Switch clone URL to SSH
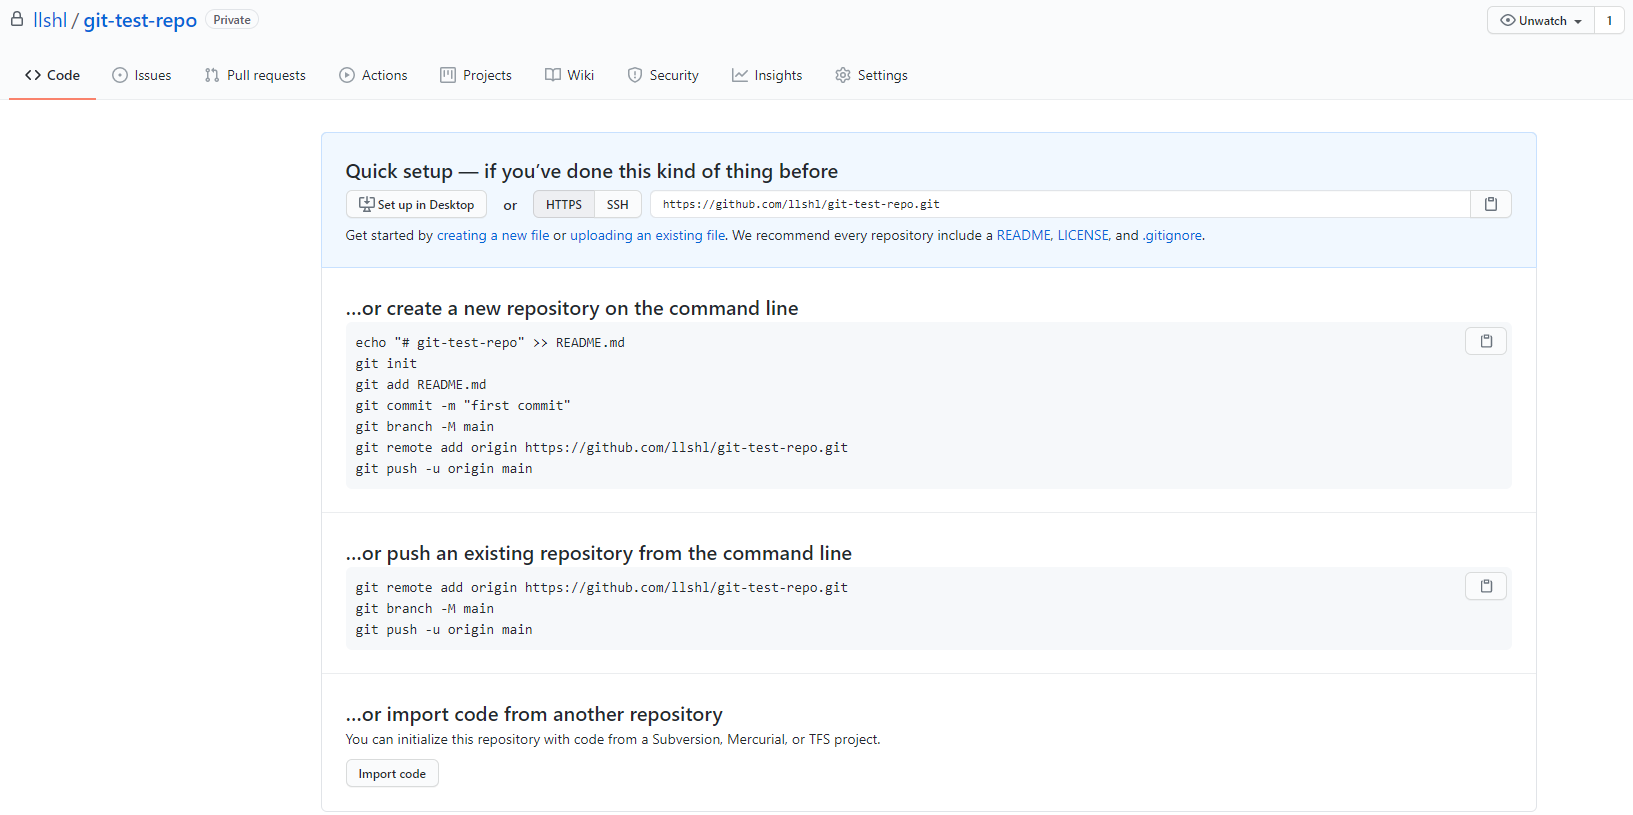Viewport: 1633px width, 815px height. click(x=618, y=204)
